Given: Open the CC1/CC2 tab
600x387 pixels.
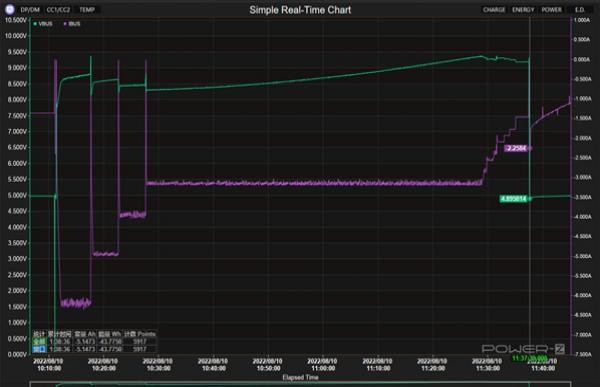Looking at the screenshot, I should click(58, 10).
